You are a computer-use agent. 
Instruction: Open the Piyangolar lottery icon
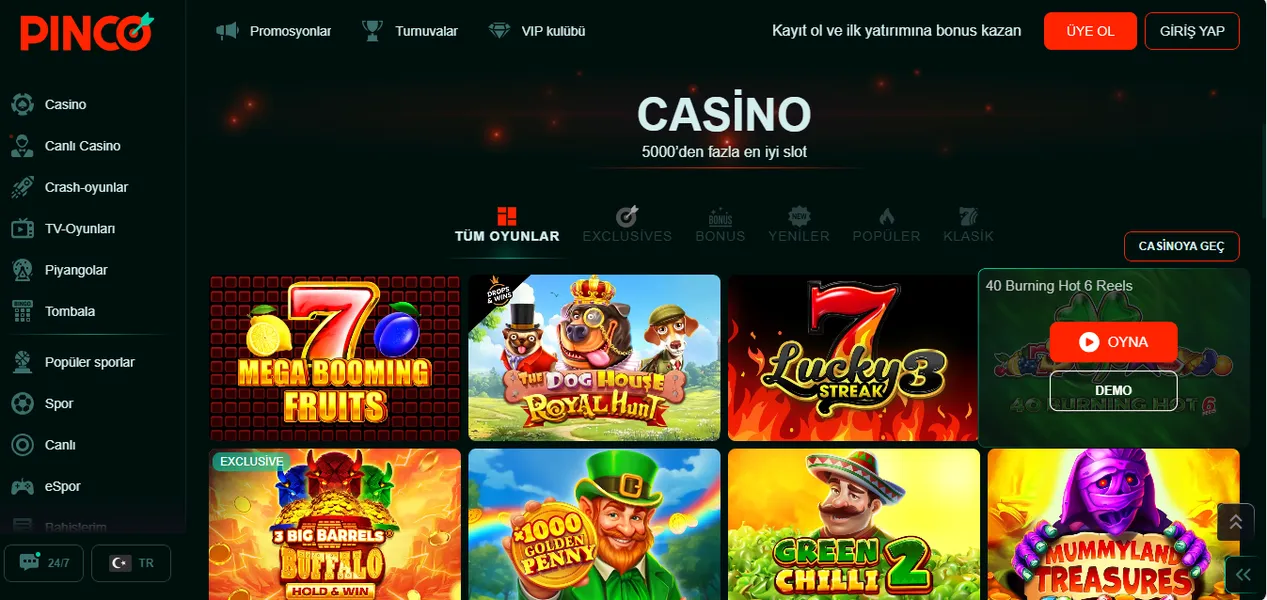(x=22, y=270)
